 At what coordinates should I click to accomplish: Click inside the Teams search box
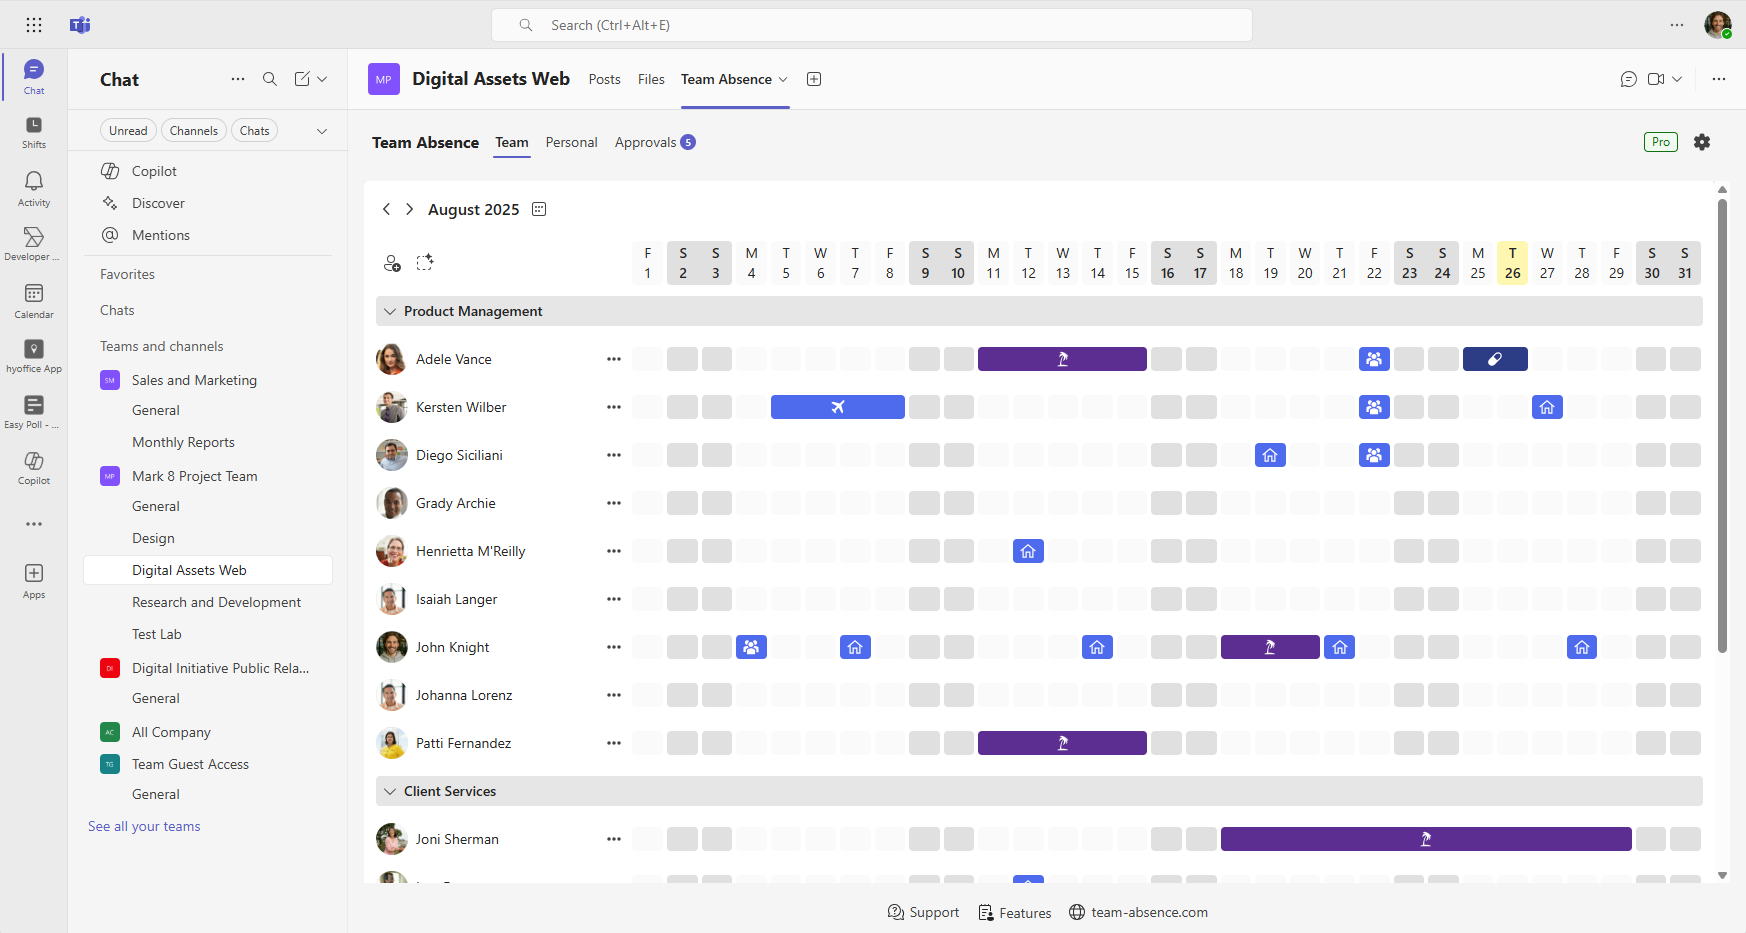click(x=871, y=25)
